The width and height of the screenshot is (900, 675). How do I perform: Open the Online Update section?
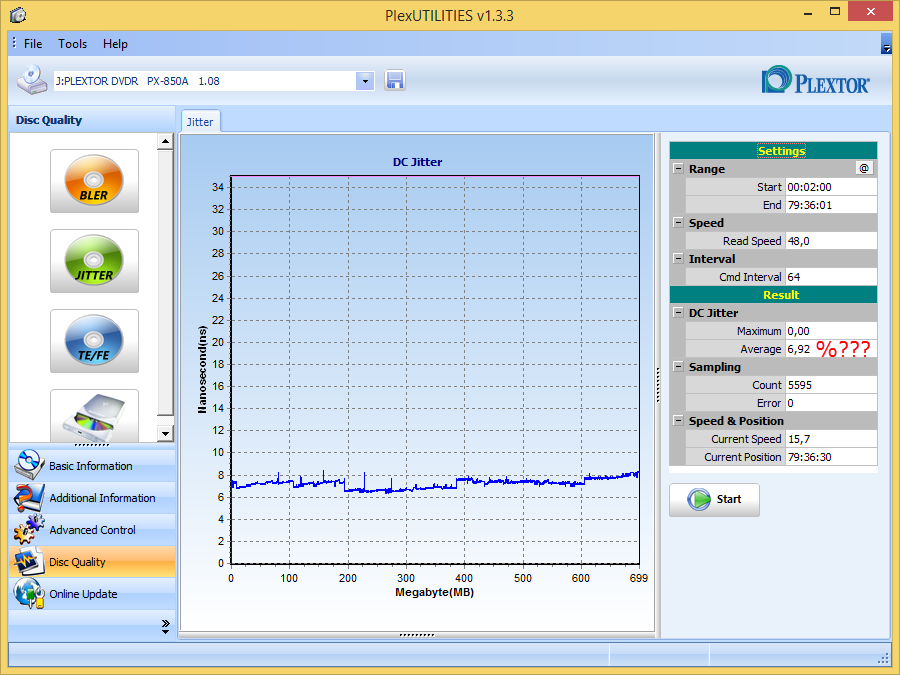pyautogui.click(x=92, y=594)
